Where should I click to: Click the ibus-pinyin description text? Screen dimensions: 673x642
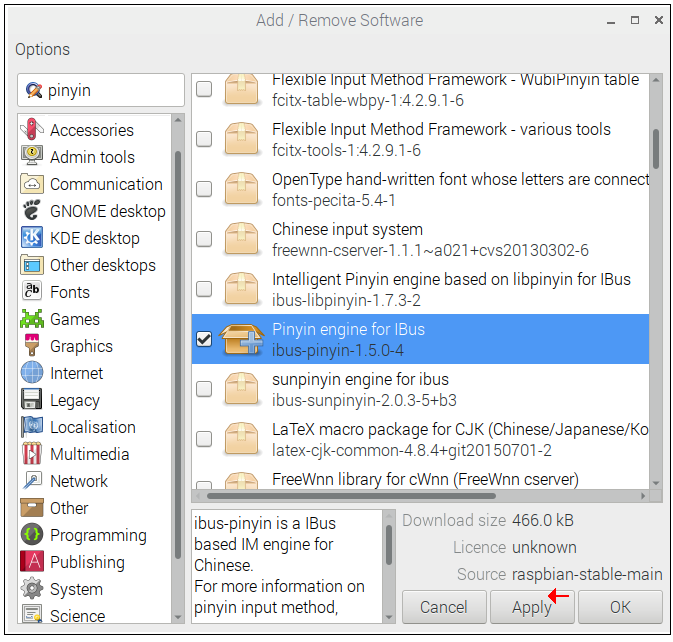(279, 565)
